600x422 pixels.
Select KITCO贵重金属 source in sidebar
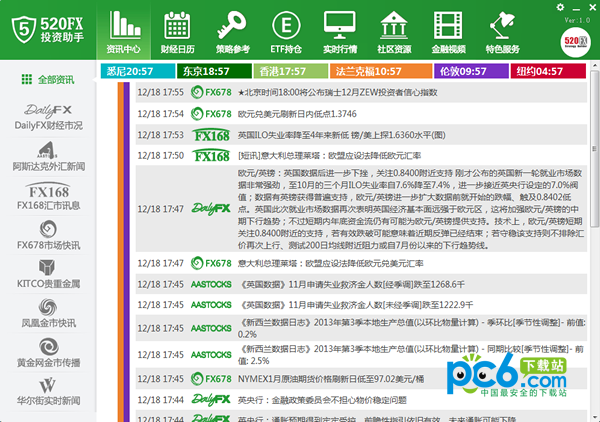(48, 274)
